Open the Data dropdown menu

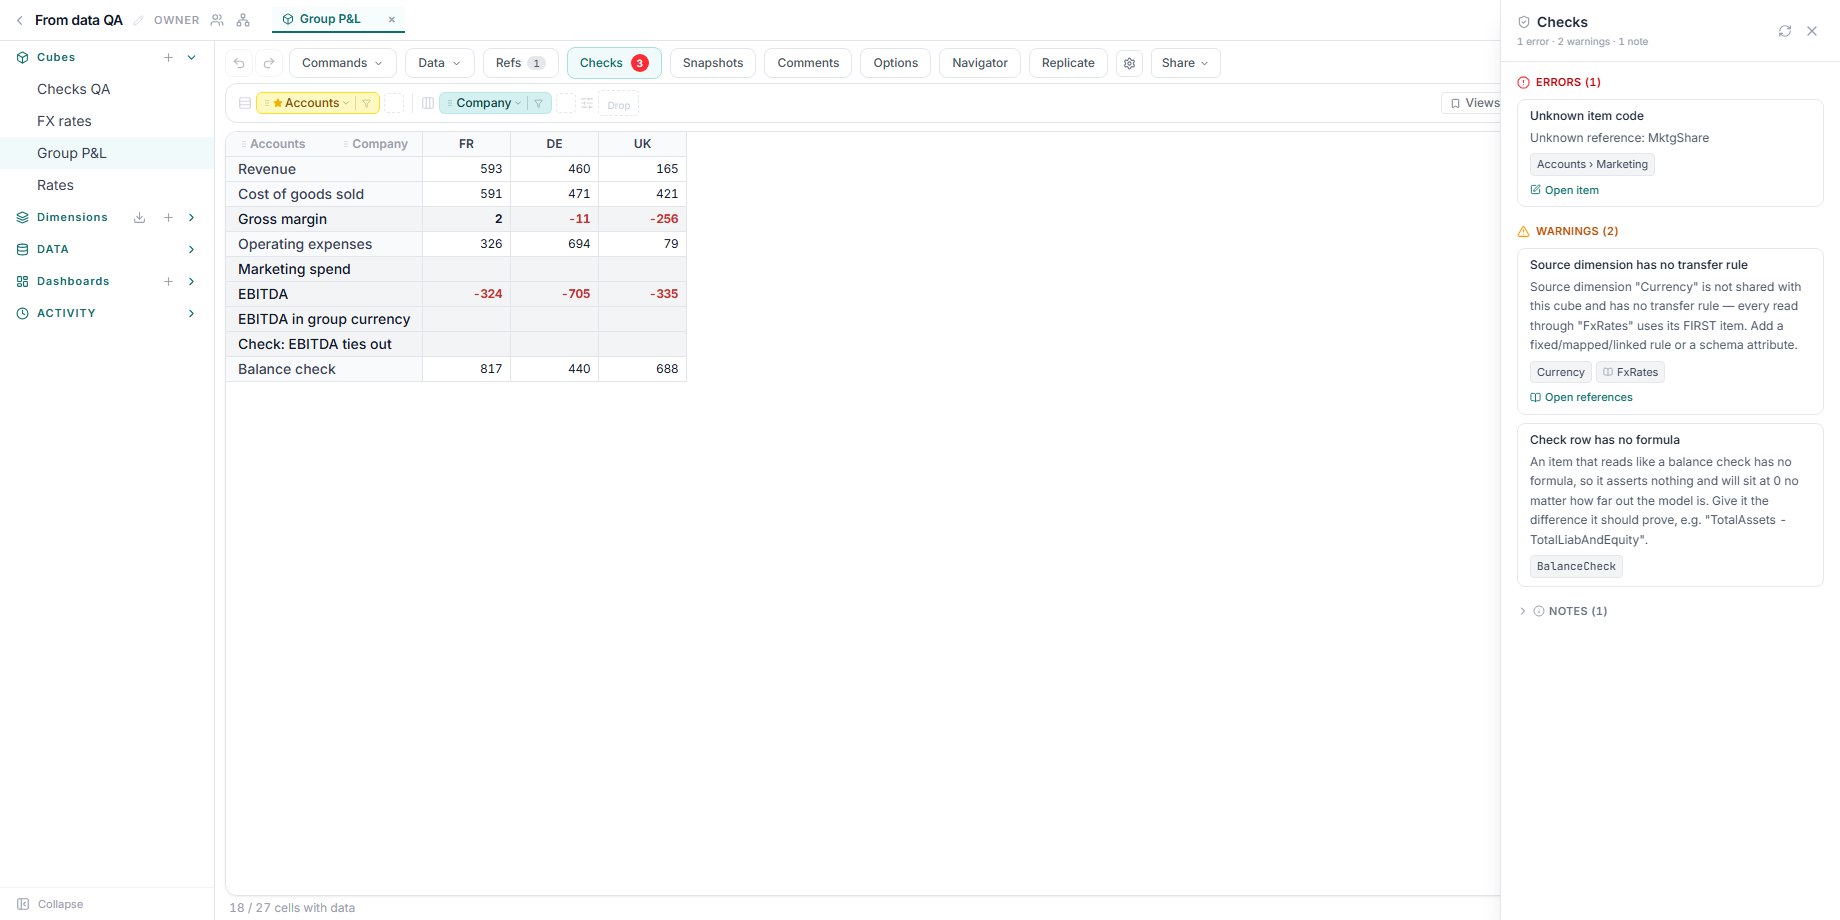tap(440, 63)
